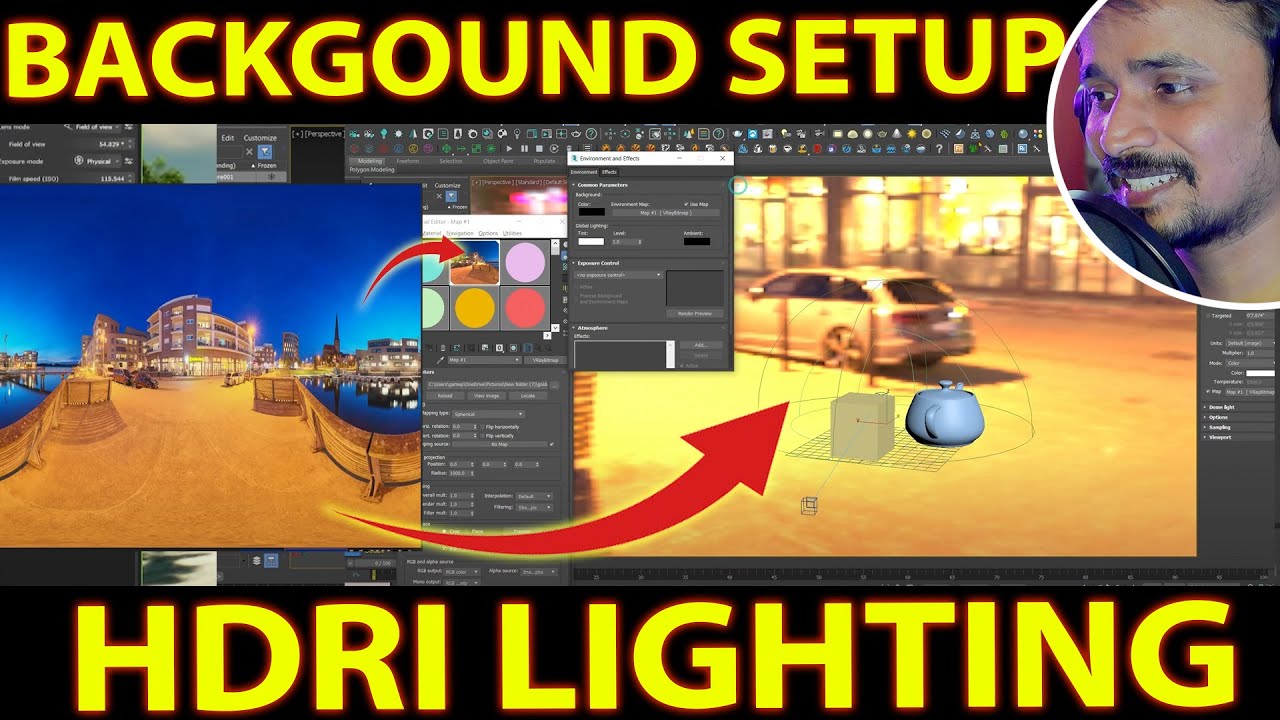Select the teapot object in viewport
Image resolution: width=1280 pixels, height=720 pixels.
(x=944, y=414)
